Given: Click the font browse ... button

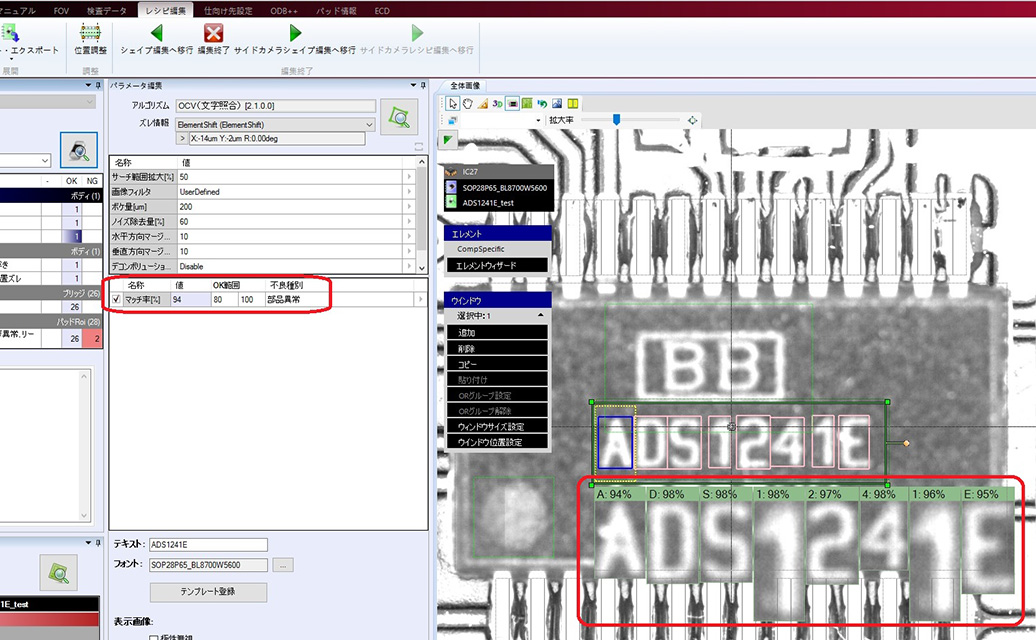Looking at the screenshot, I should [283, 565].
